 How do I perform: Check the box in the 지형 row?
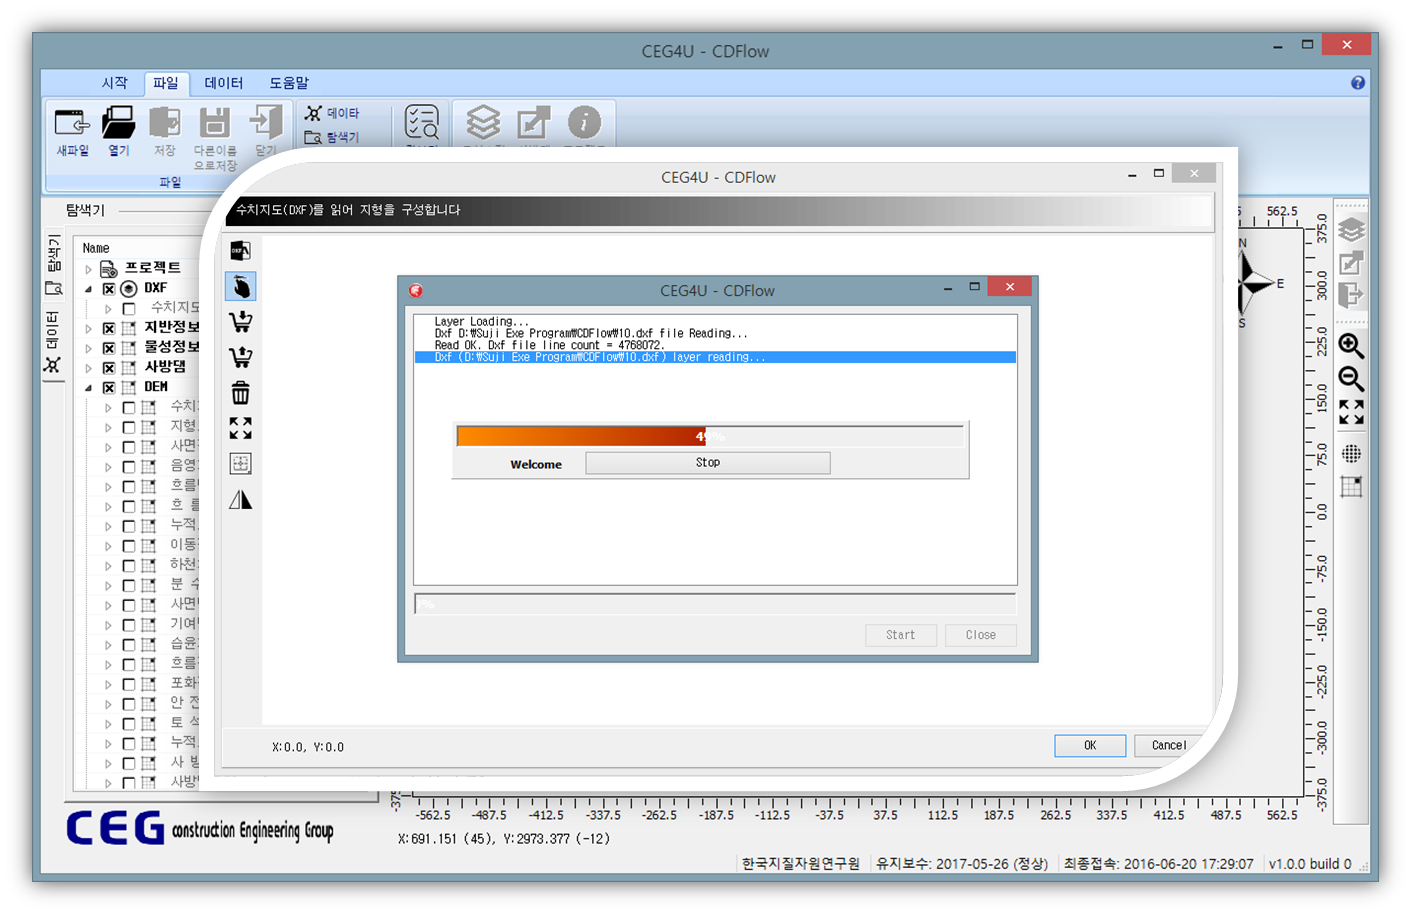coord(129,427)
